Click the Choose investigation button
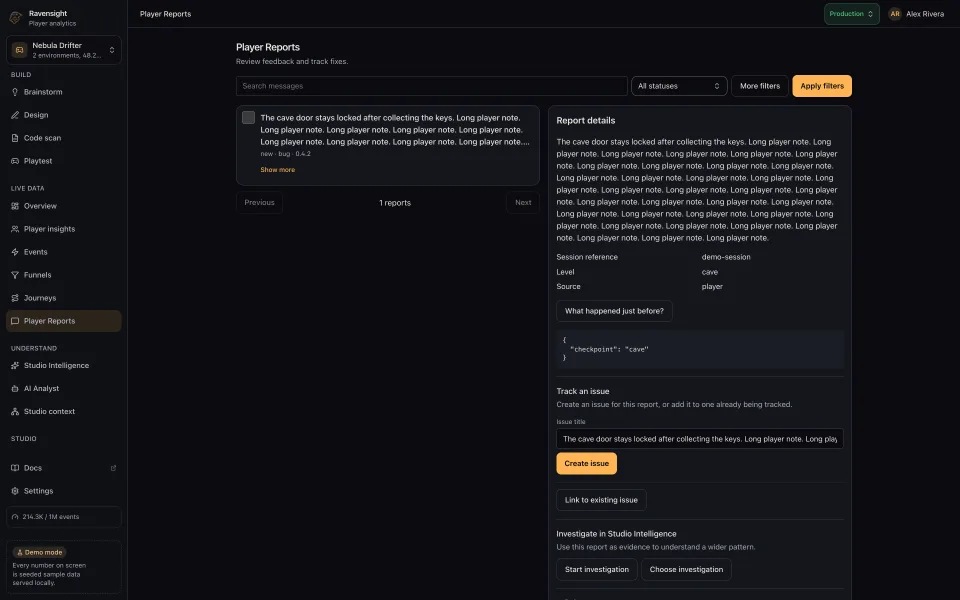 pyautogui.click(x=686, y=569)
